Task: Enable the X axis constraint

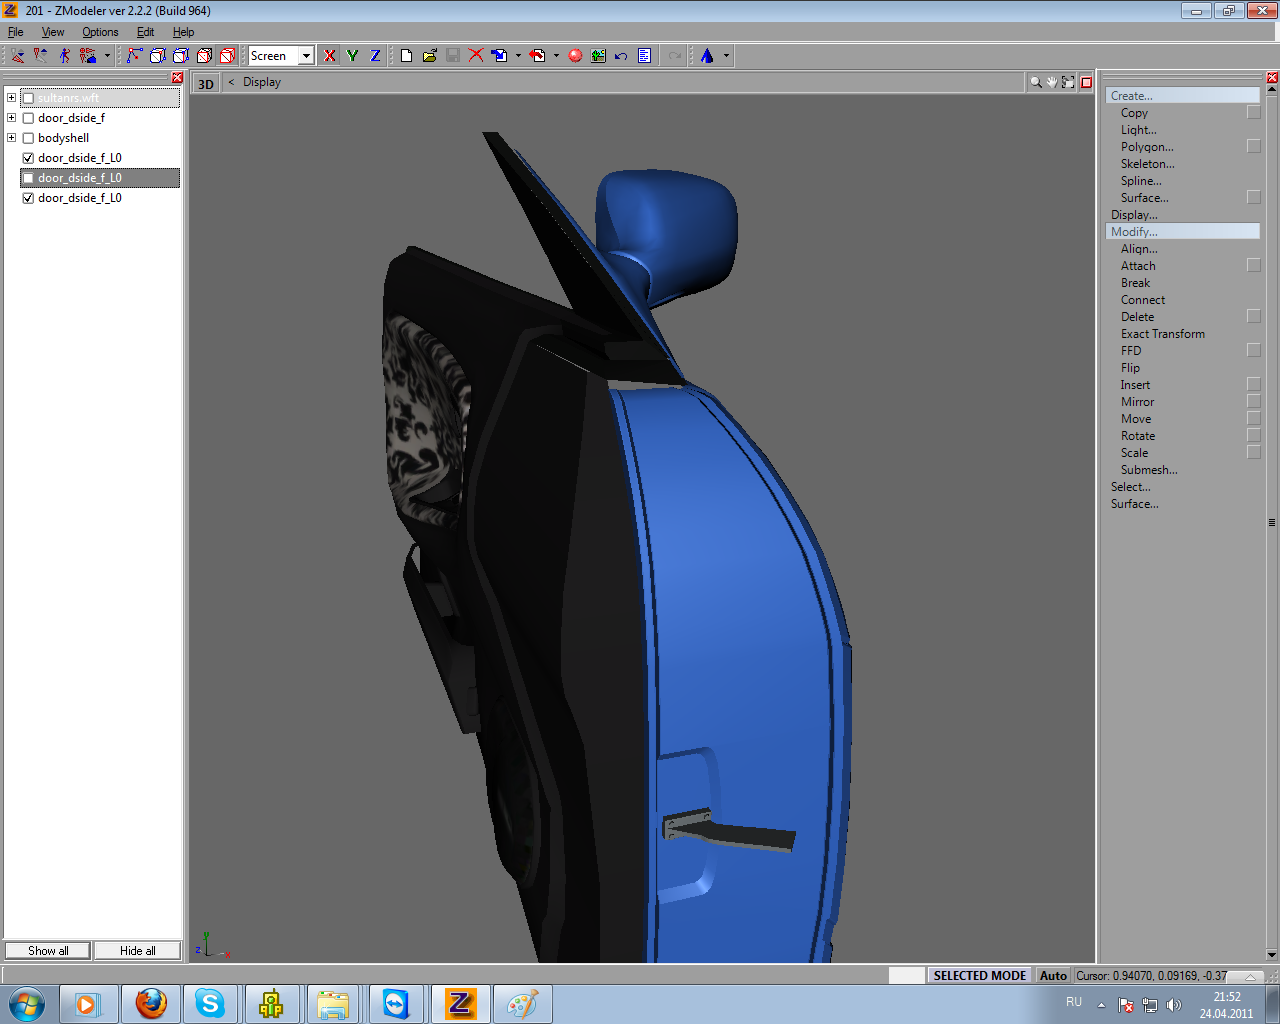Action: (x=330, y=56)
